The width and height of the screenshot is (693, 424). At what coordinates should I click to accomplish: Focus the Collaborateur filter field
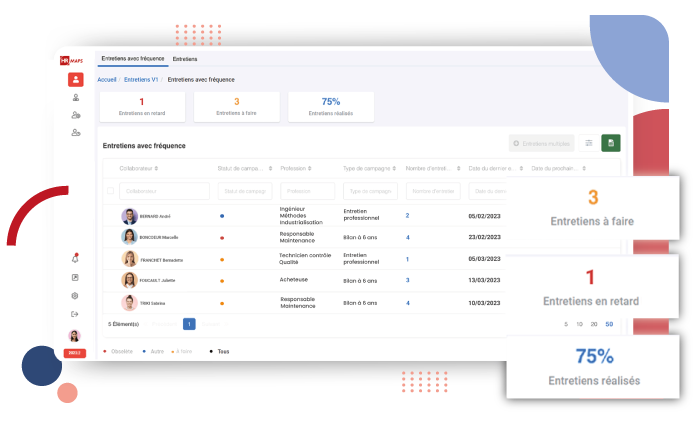[x=164, y=191]
